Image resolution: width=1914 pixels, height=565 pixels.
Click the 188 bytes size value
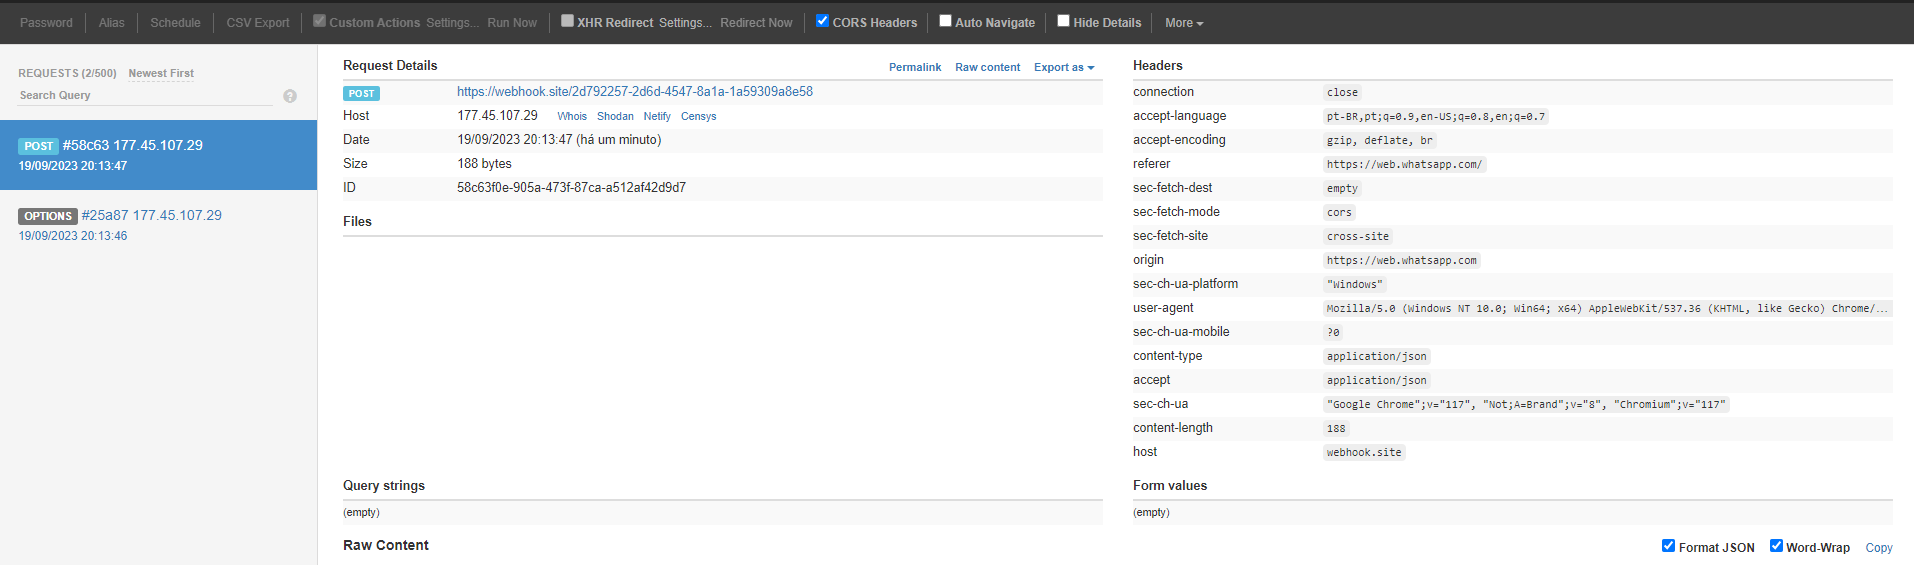[485, 163]
